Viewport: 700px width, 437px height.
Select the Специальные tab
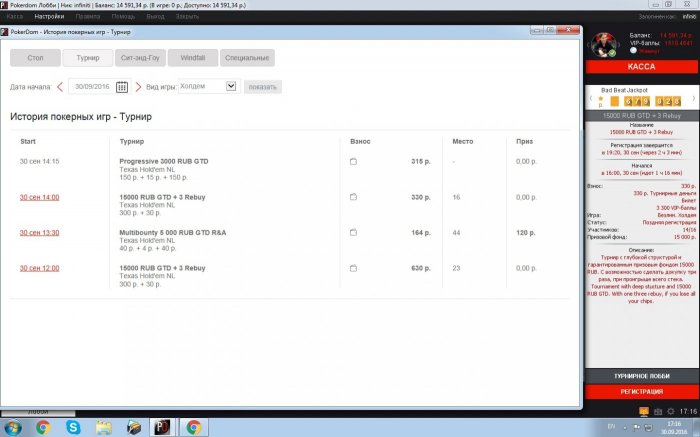coord(247,58)
